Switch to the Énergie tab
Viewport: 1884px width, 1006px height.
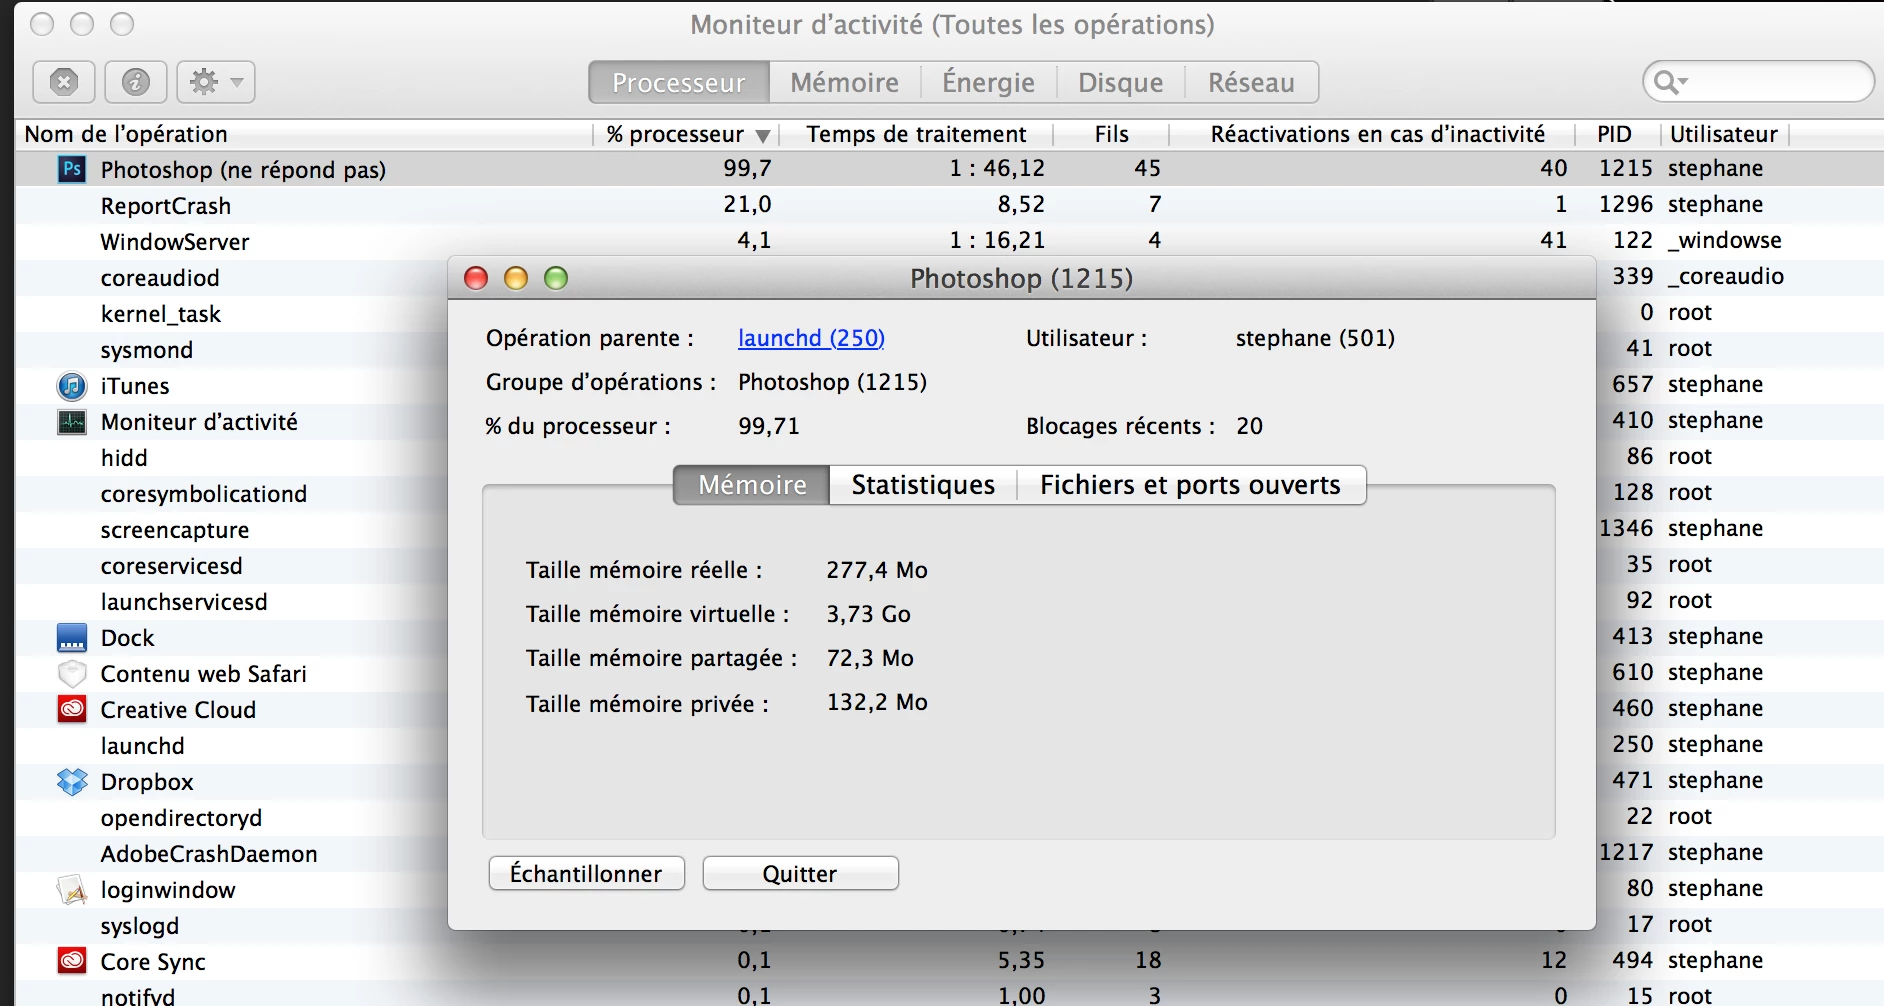[x=988, y=82]
